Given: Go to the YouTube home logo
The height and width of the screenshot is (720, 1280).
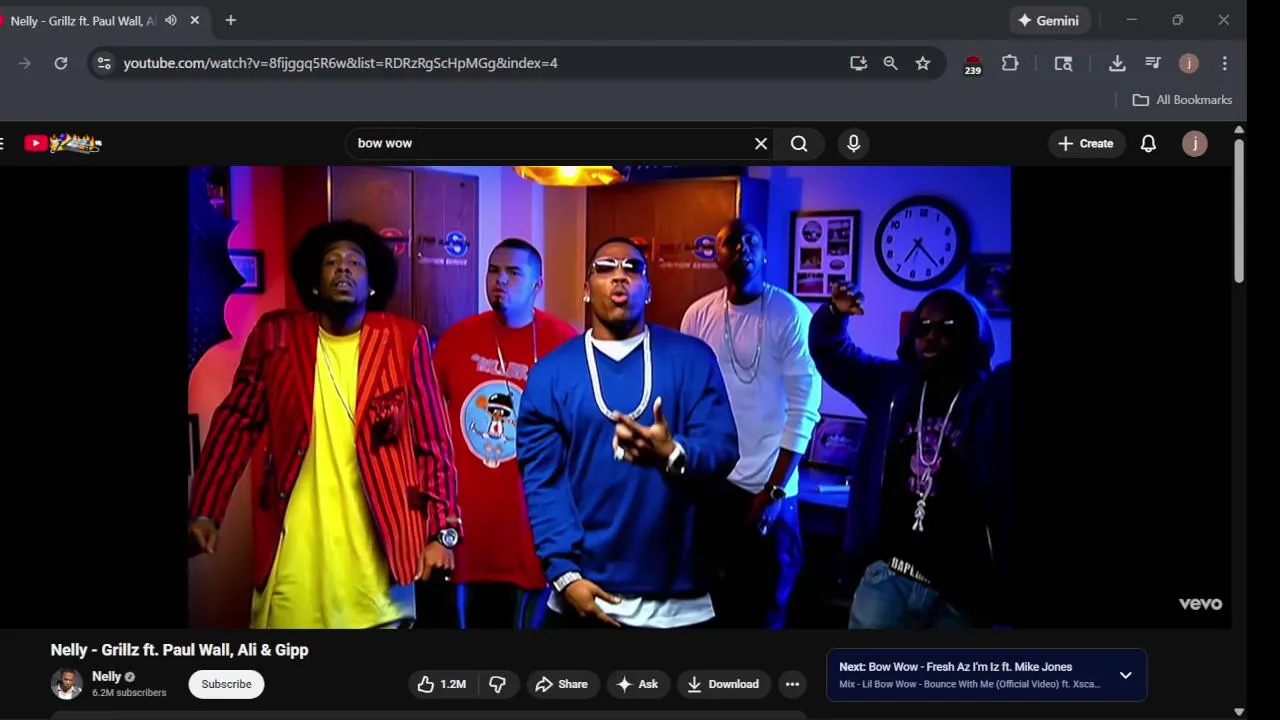Looking at the screenshot, I should point(63,143).
